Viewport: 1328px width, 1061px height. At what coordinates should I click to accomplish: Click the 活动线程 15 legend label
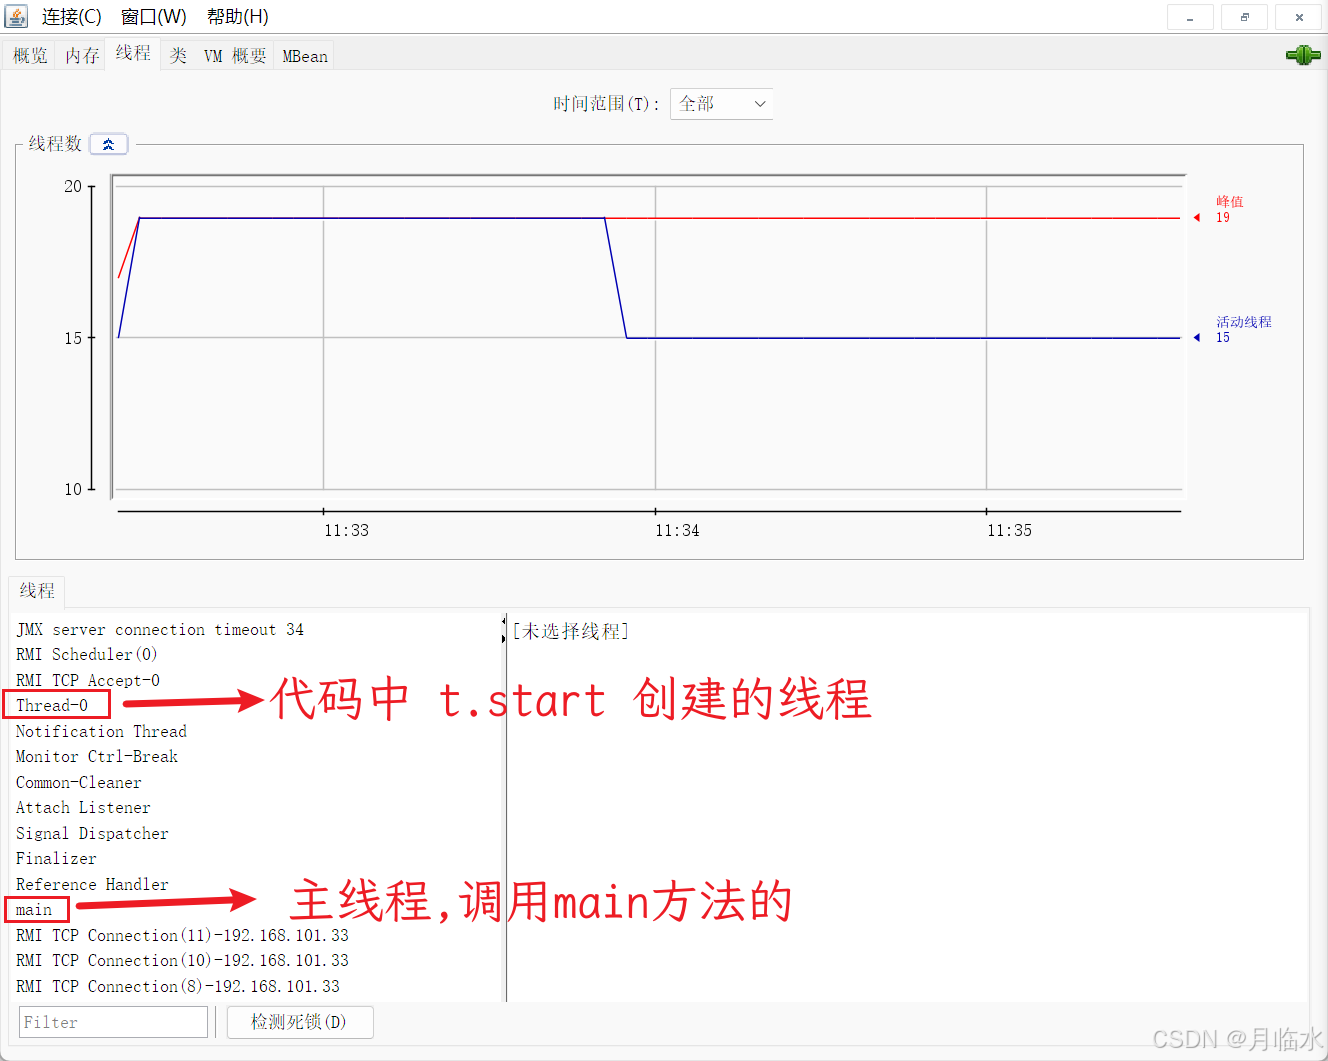click(1243, 329)
